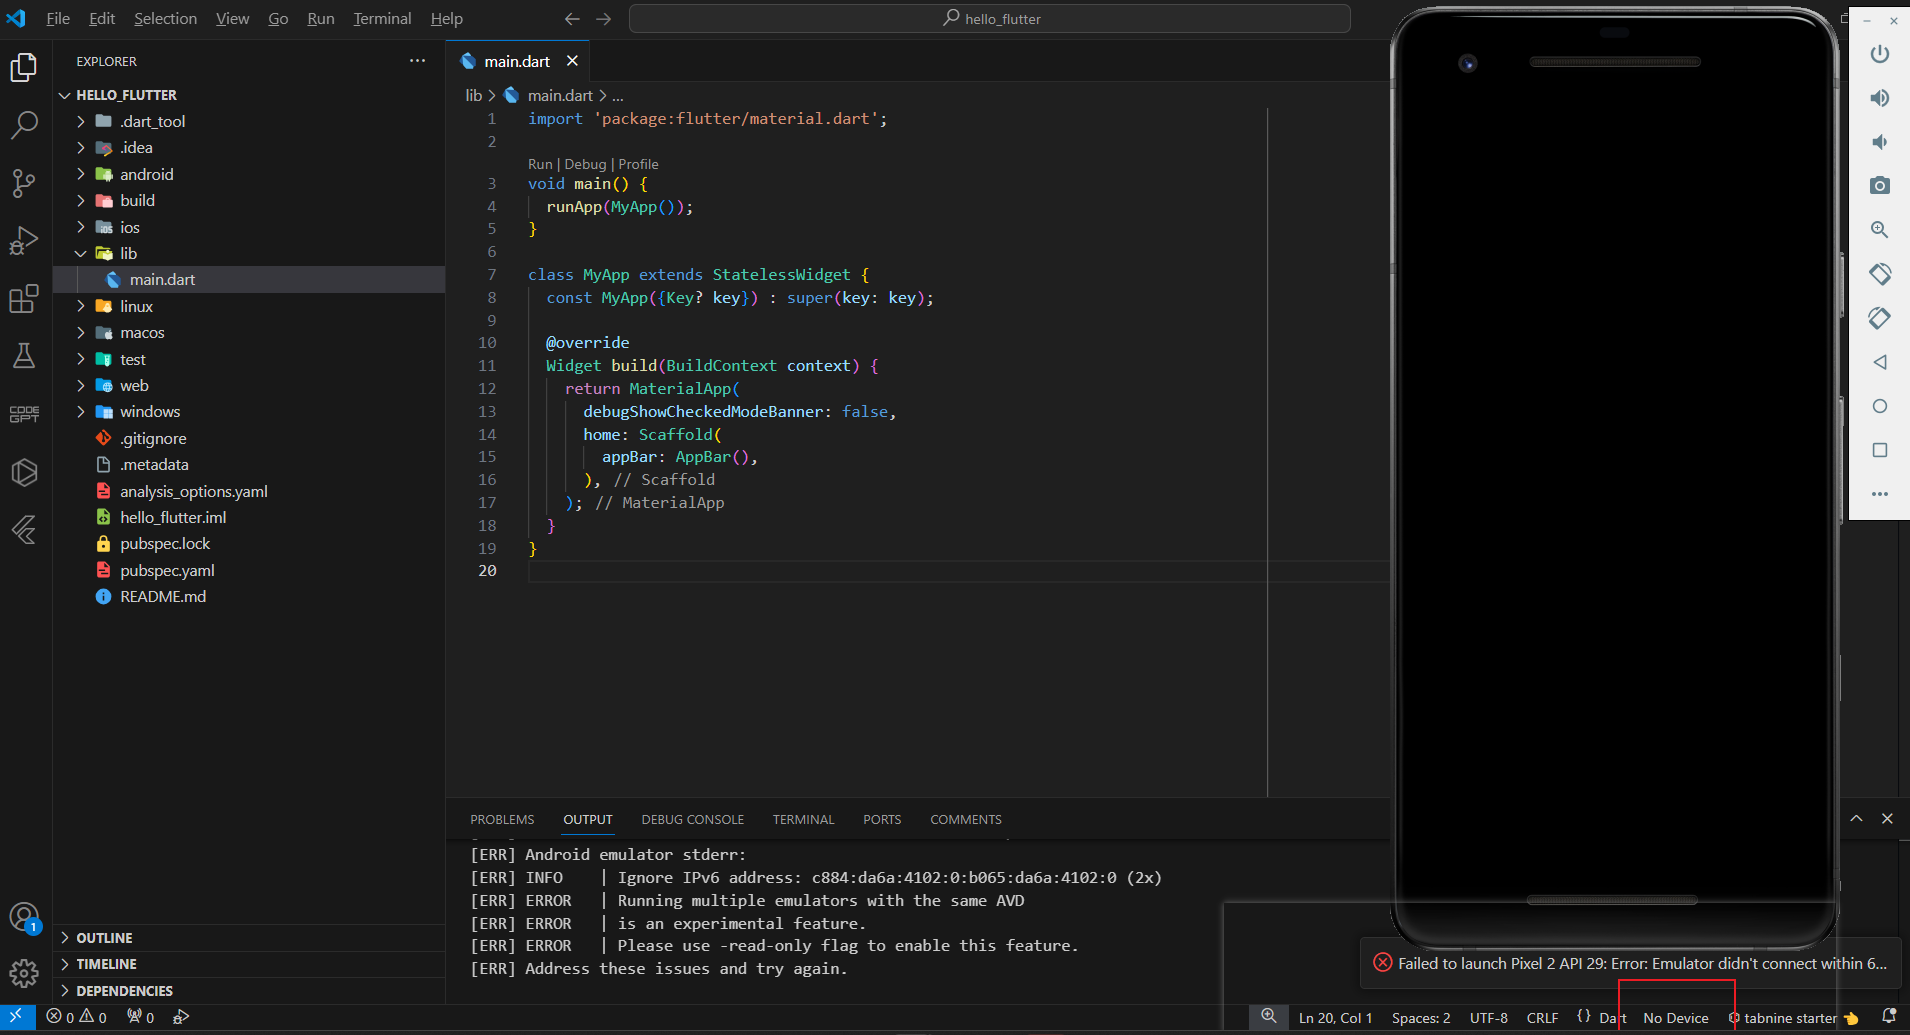Viewport: 1910px width, 1035px height.
Task: Click the errors and warnings count
Action: point(77,1017)
